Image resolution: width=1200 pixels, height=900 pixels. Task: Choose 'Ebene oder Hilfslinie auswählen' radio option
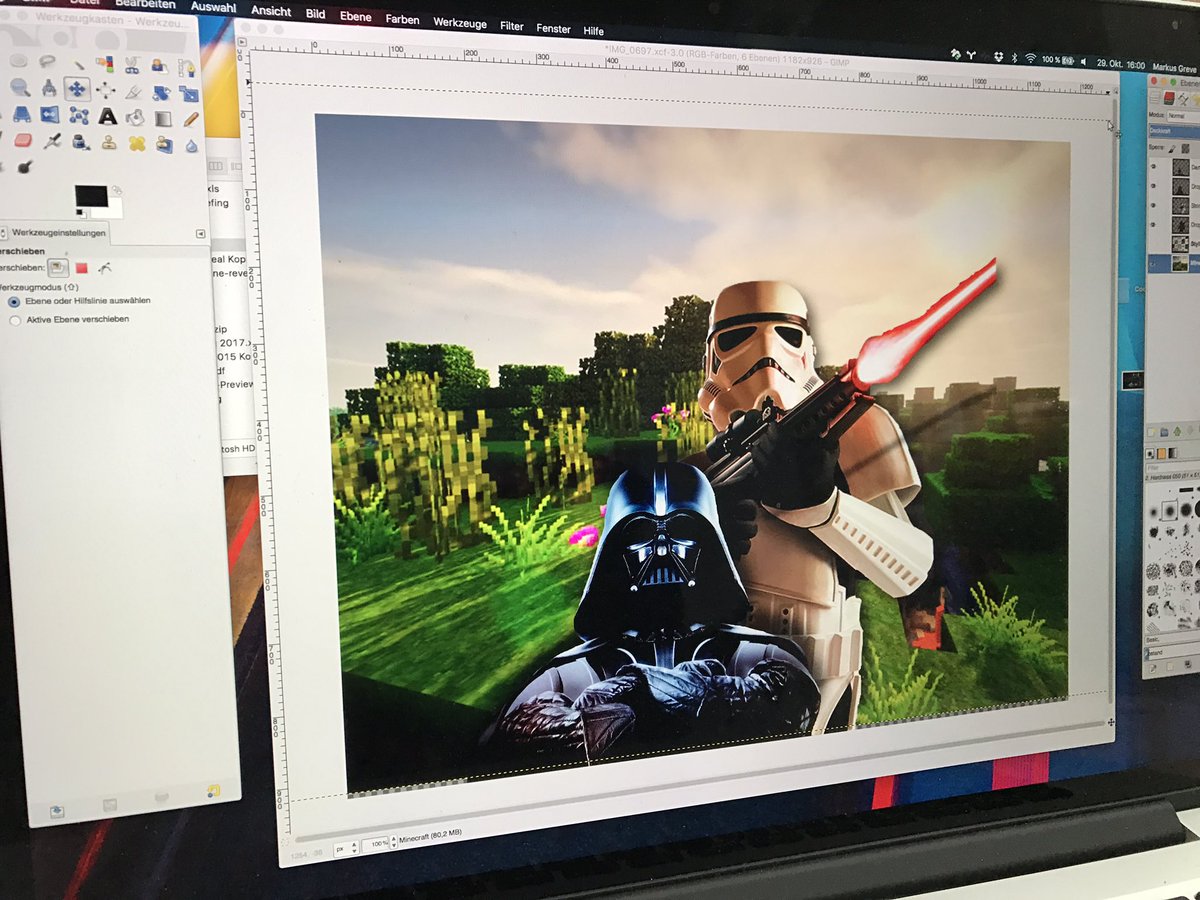point(14,301)
